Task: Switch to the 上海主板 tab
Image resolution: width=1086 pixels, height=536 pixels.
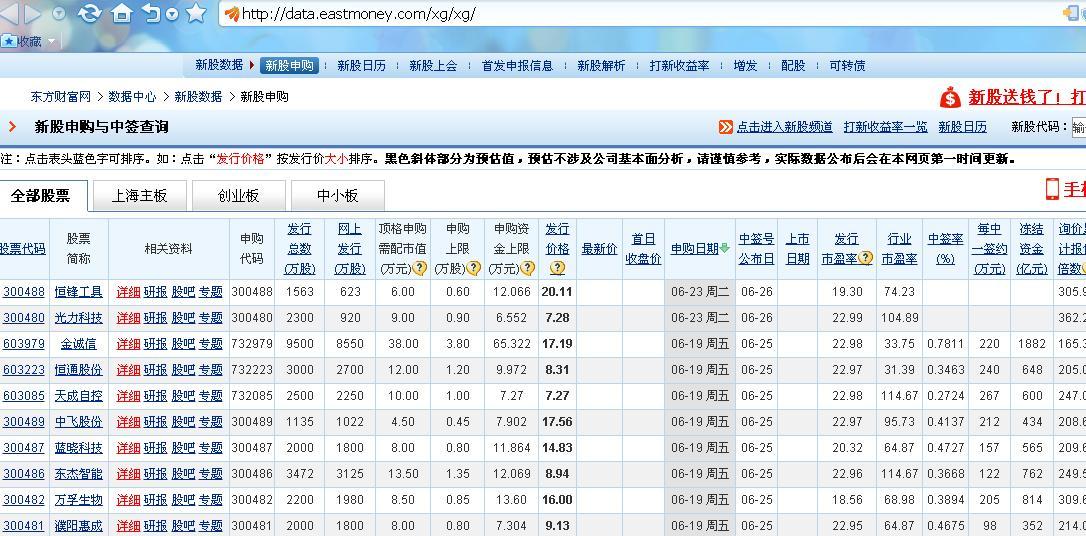Action: point(140,195)
